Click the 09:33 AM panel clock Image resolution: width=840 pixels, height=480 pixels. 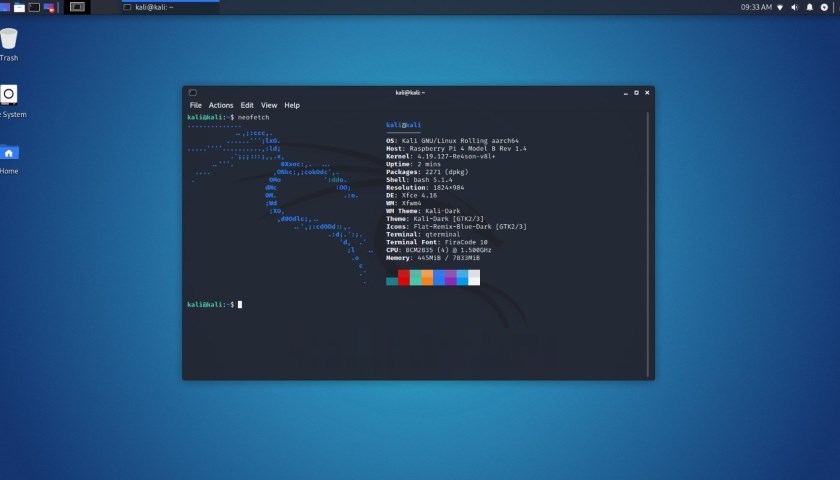point(756,8)
